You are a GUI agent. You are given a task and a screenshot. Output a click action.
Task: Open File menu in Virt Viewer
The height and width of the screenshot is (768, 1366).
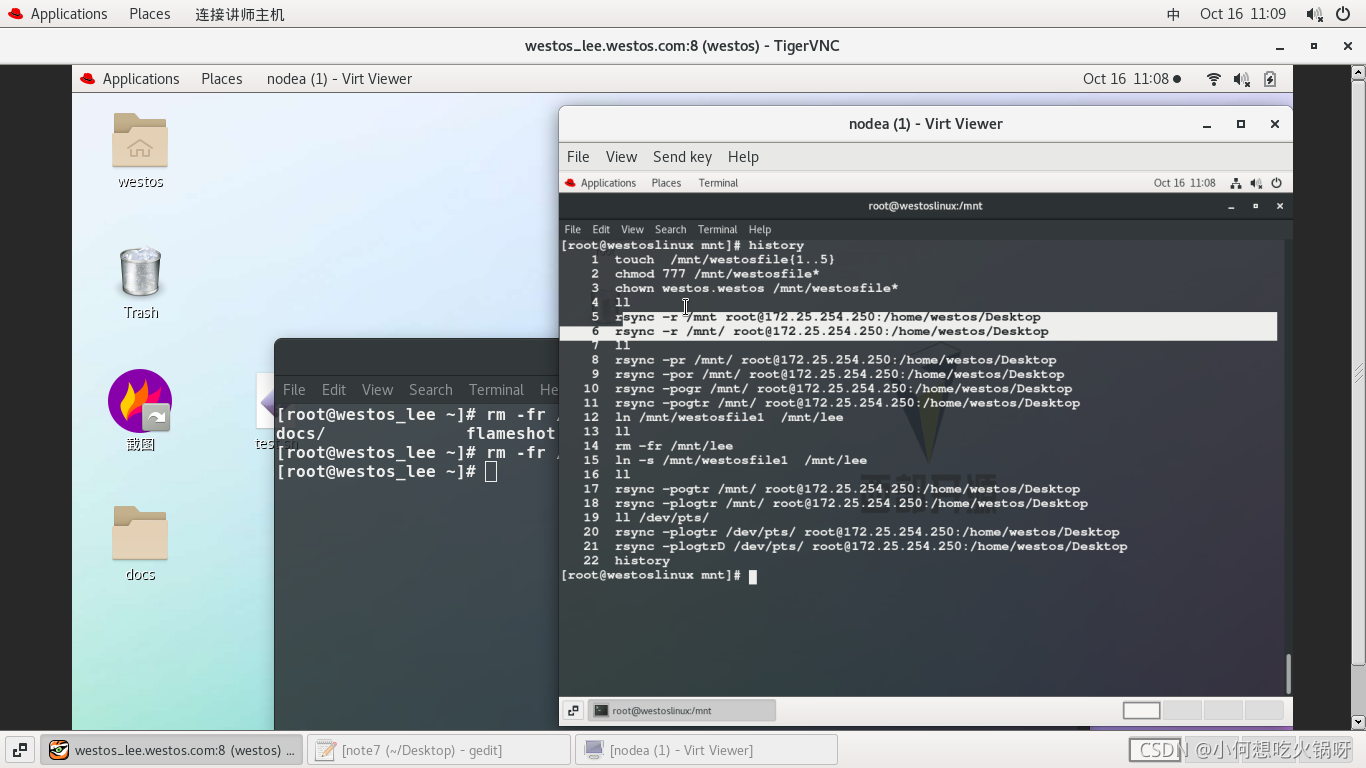(578, 157)
